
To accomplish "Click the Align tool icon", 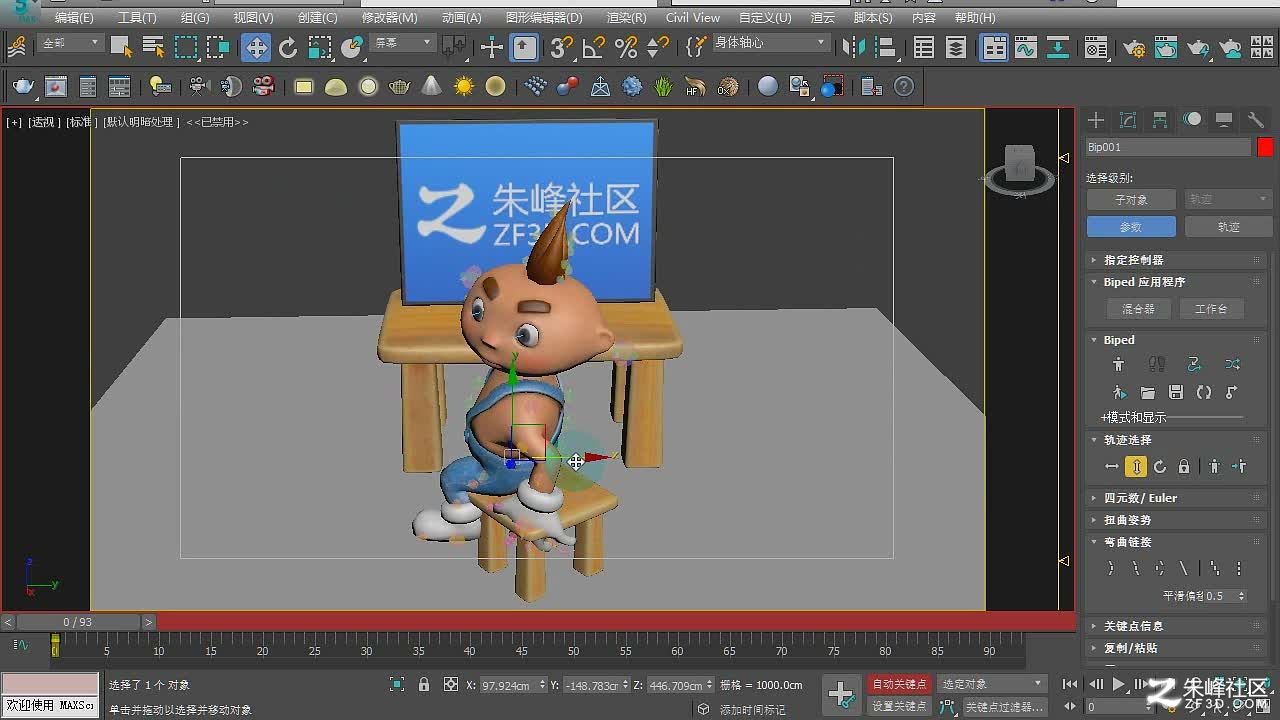I will click(884, 47).
